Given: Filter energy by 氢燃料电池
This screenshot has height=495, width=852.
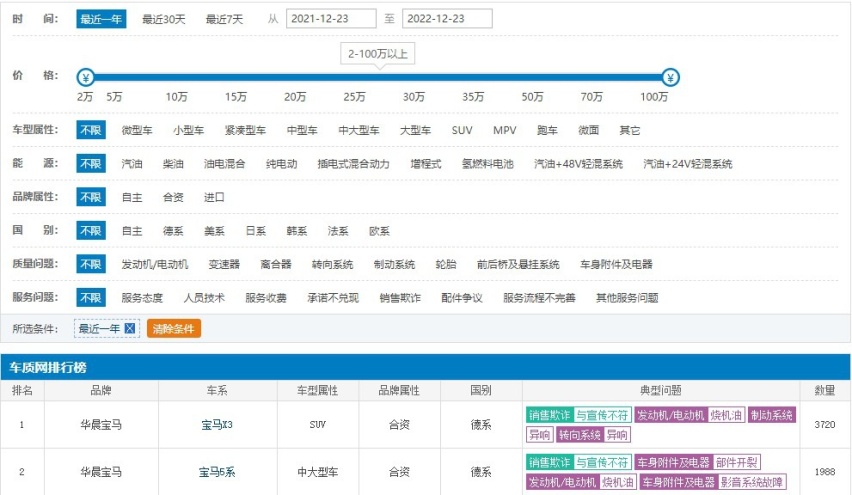Looking at the screenshot, I should point(488,164).
